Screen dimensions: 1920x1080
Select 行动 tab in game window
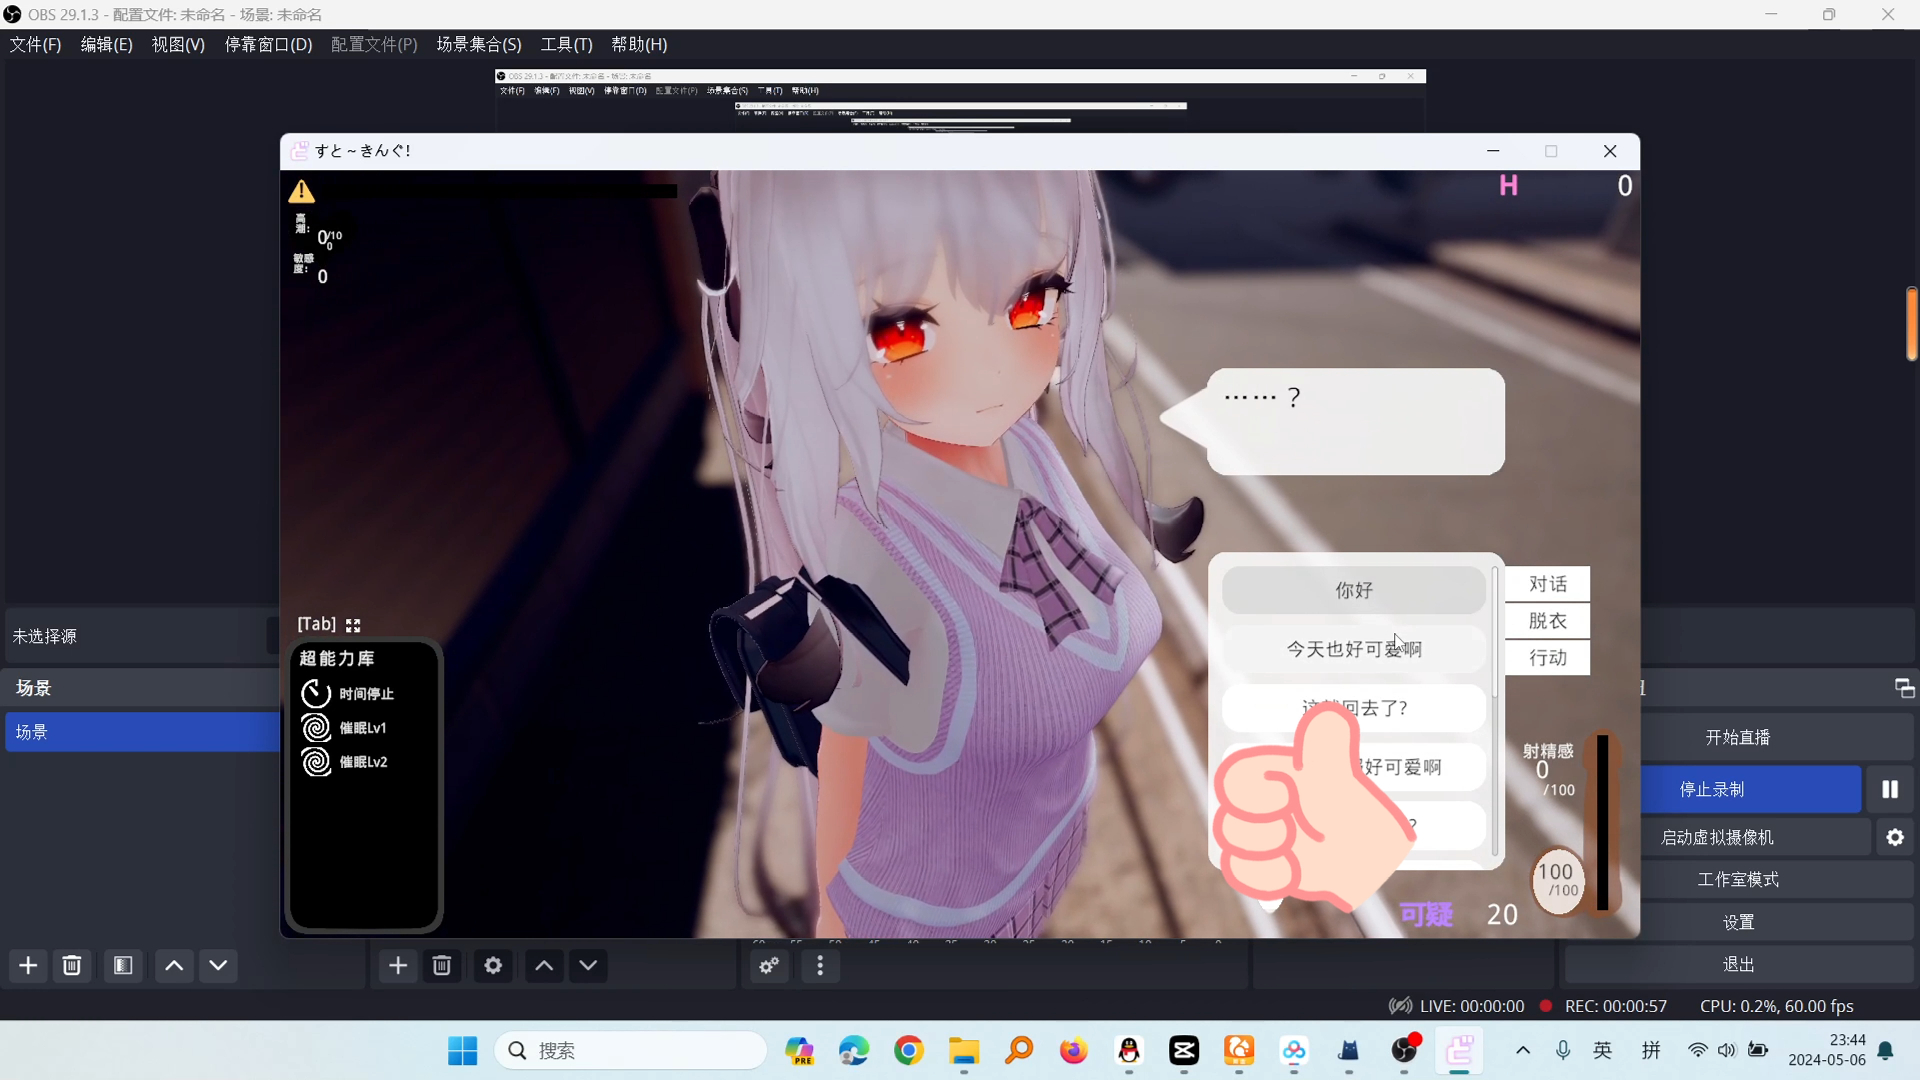click(1548, 658)
